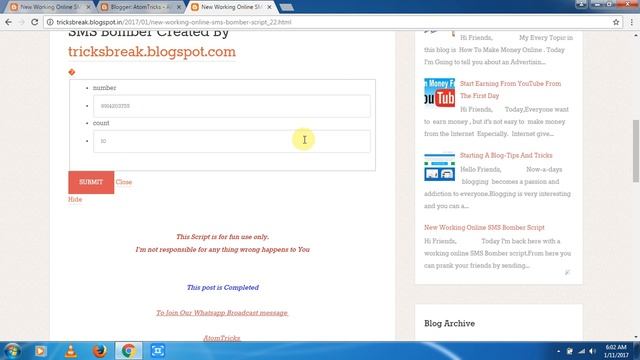
Task: Click the 'This post is Completed' text
Action: click(222, 287)
